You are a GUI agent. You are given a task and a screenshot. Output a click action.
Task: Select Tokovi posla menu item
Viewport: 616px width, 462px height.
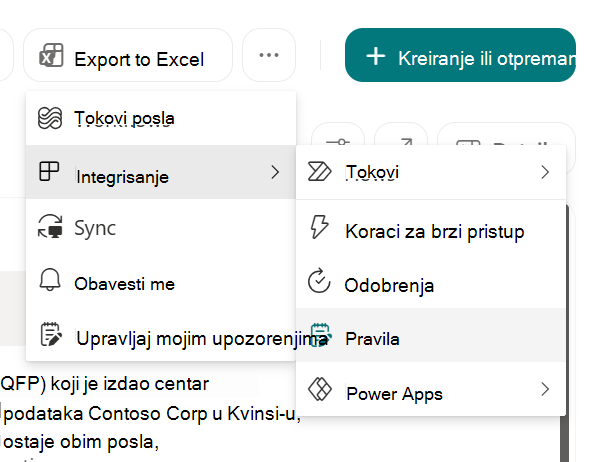coord(161,118)
